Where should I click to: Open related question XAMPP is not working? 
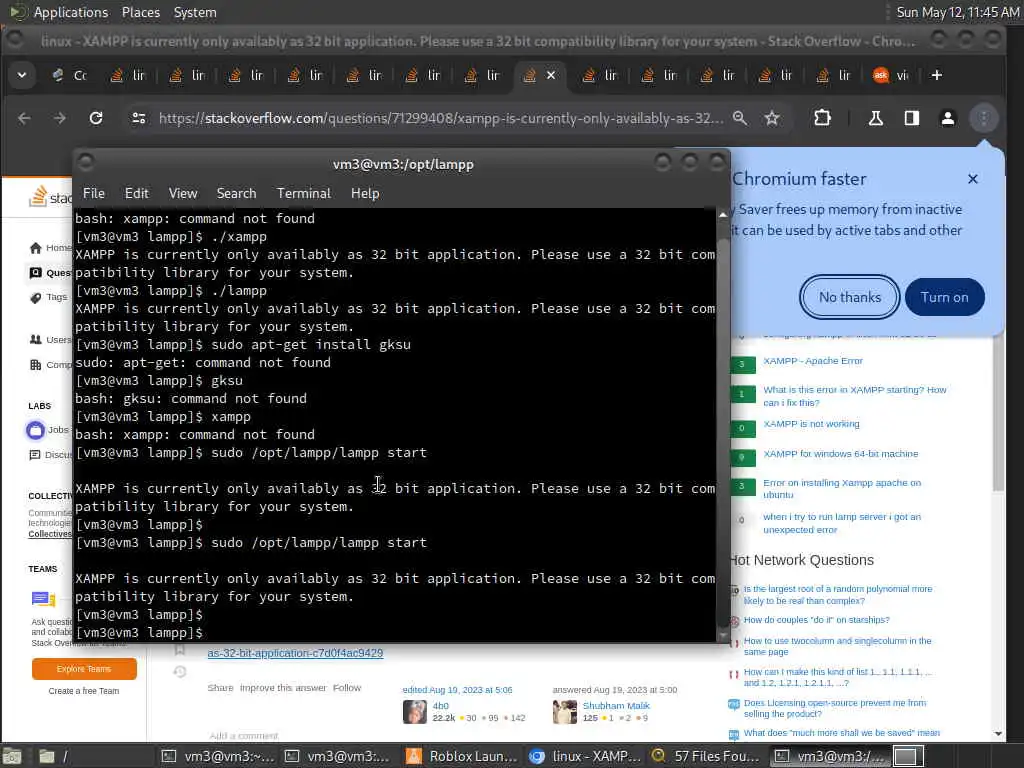click(x=811, y=424)
